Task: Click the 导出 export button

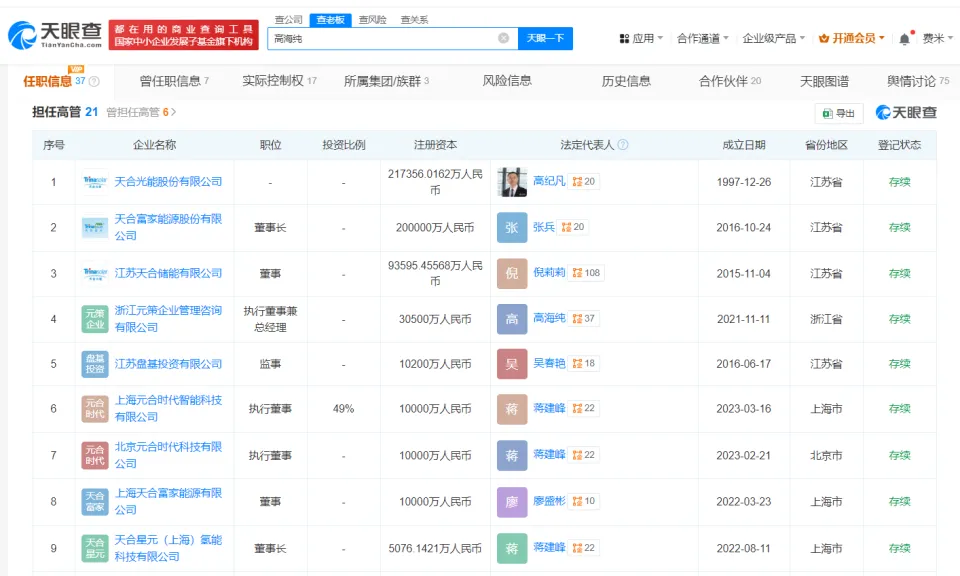Action: pyautogui.click(x=839, y=113)
